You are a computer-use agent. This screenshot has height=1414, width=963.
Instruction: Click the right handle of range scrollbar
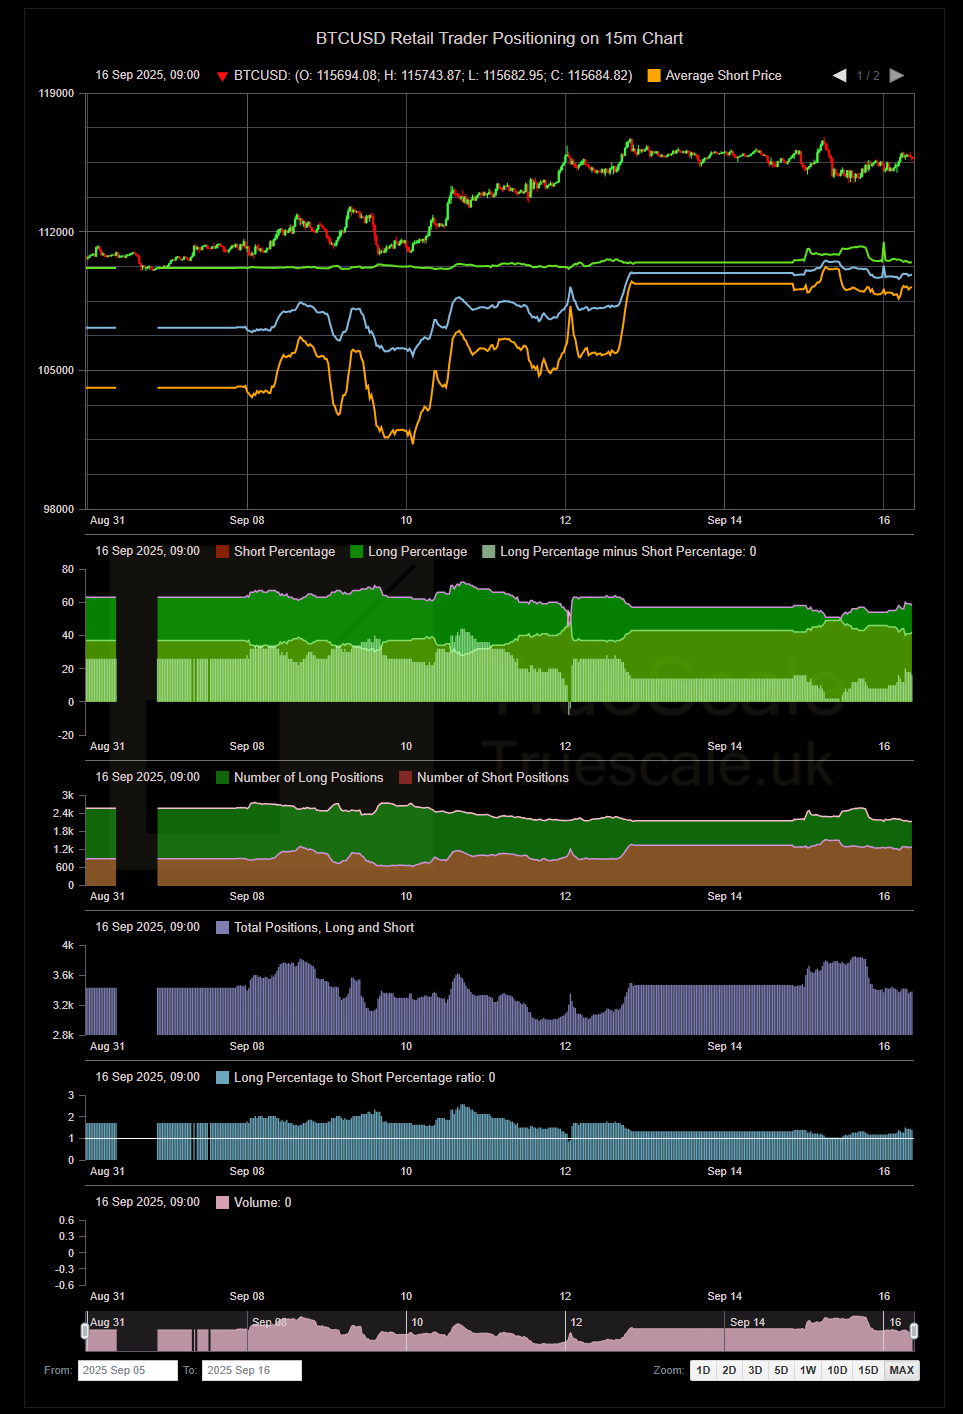pyautogui.click(x=913, y=1331)
